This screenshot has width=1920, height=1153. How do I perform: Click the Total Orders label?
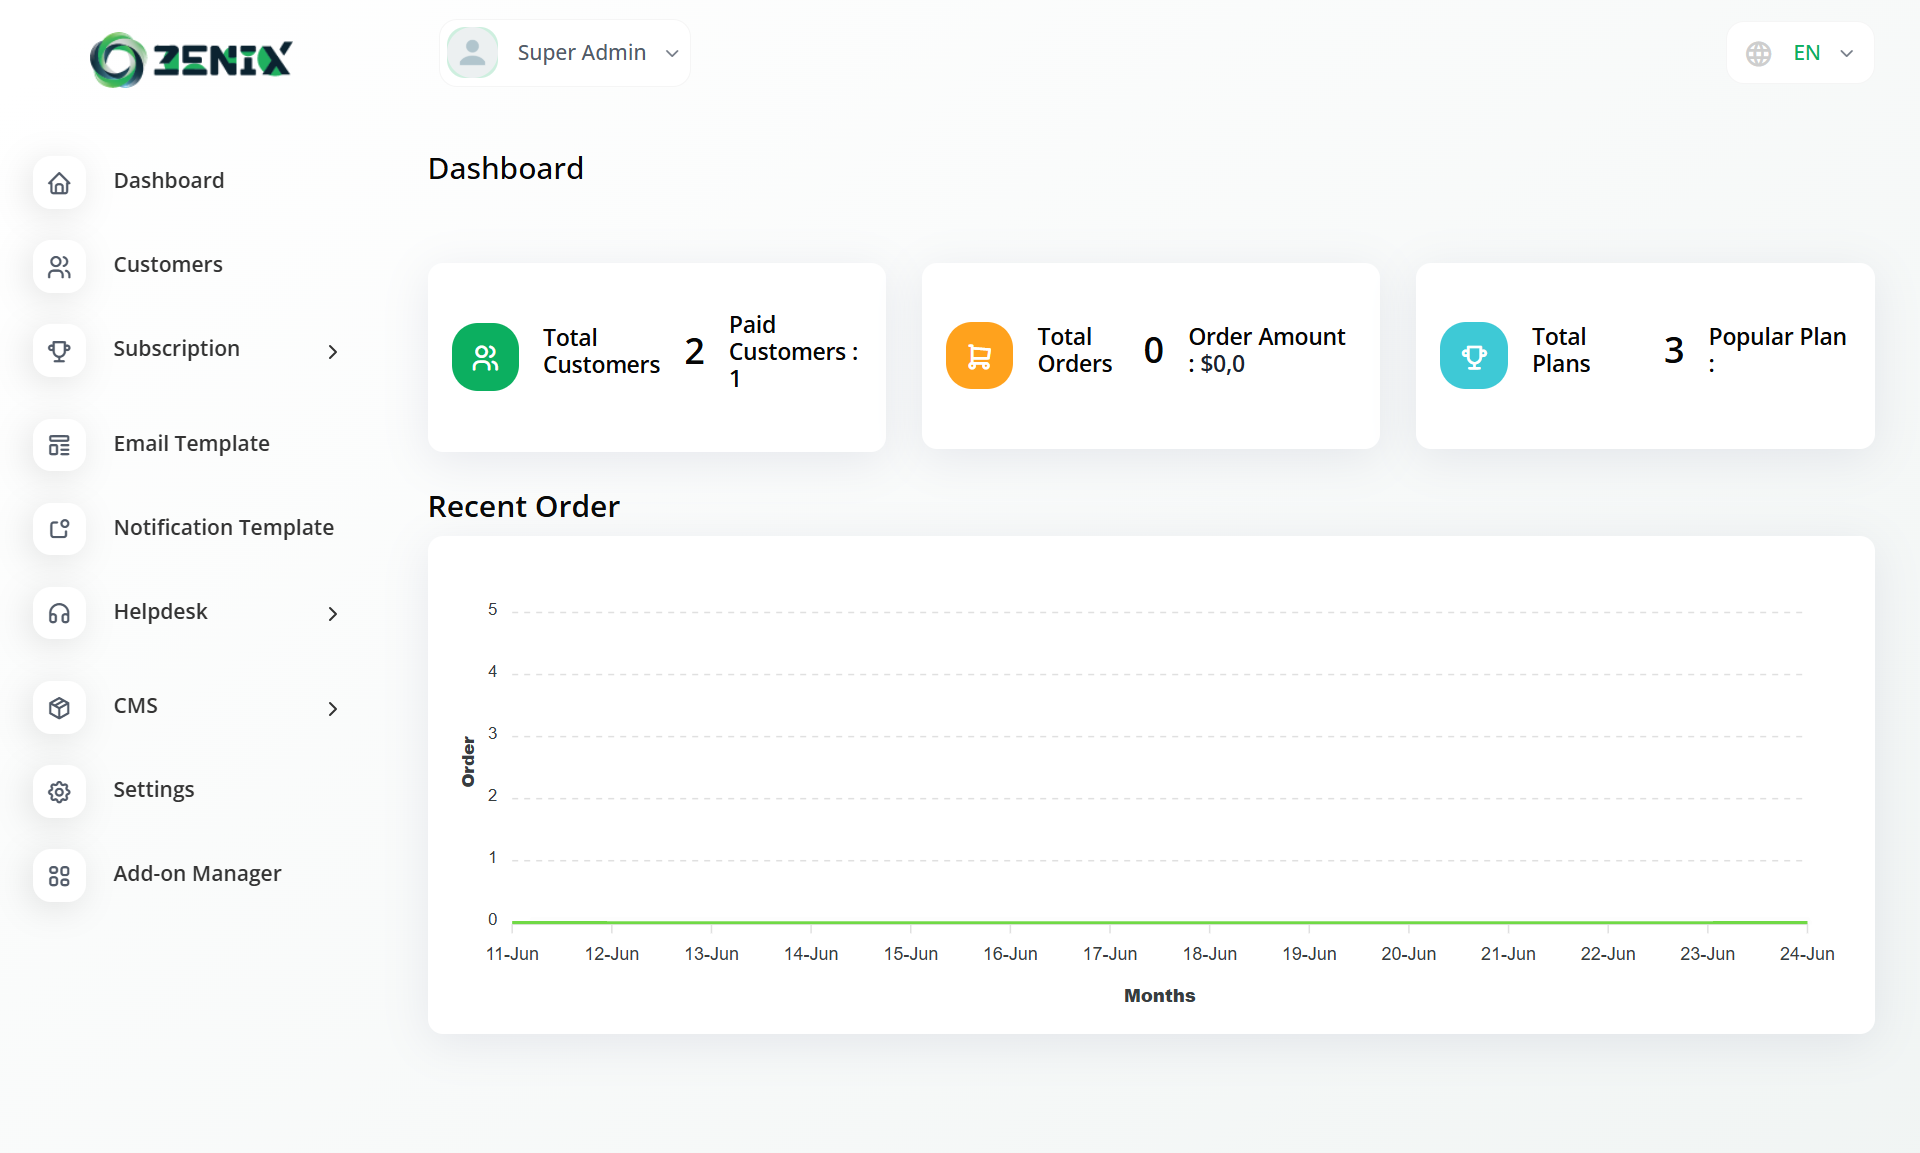pyautogui.click(x=1074, y=350)
